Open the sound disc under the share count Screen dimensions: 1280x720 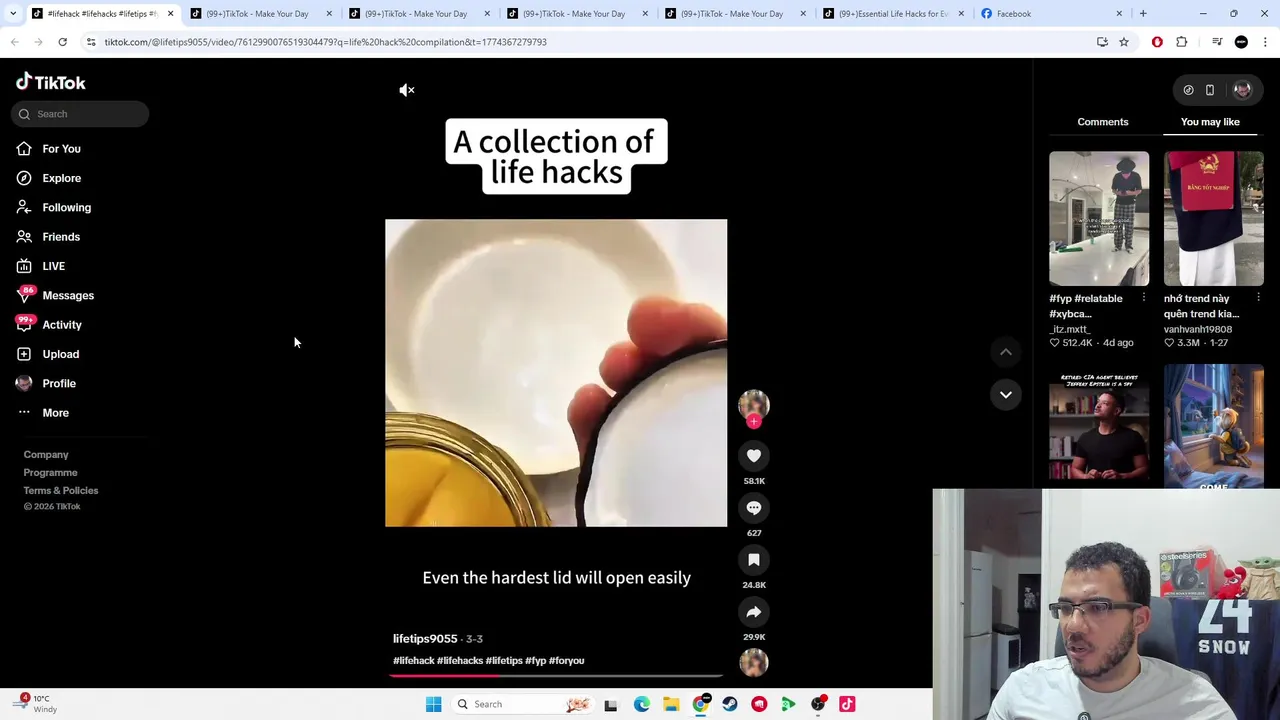(754, 662)
